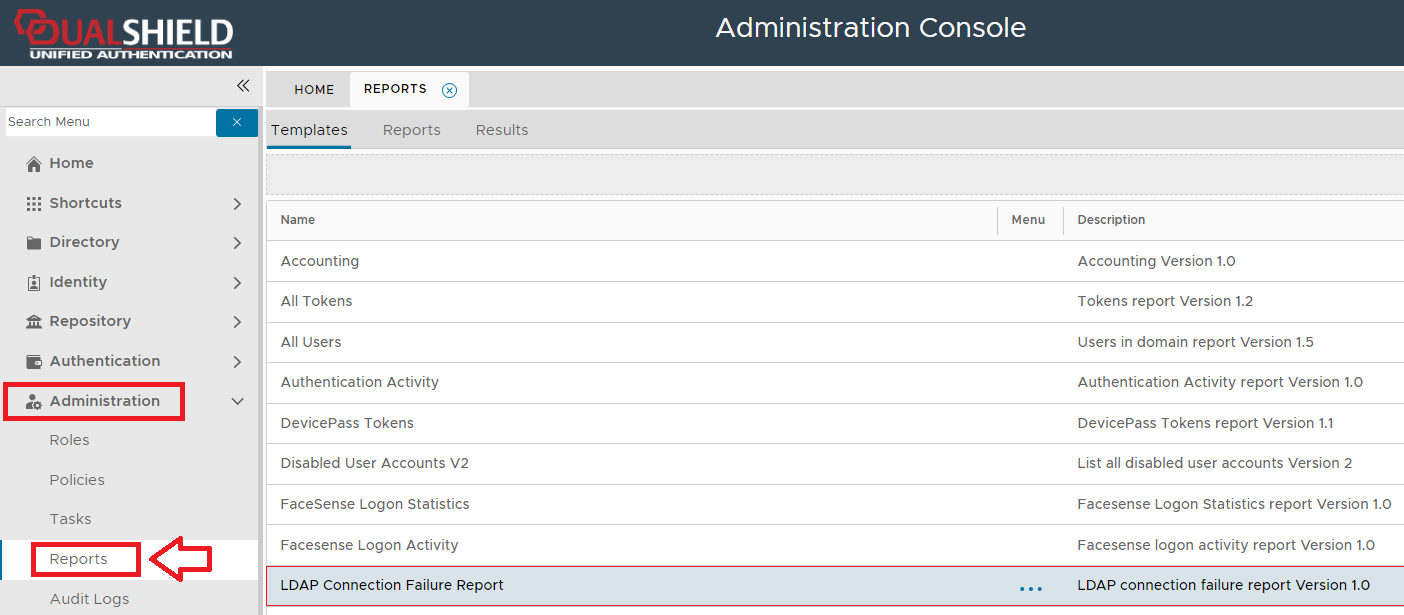Select the Authentication Activity template row
The width and height of the screenshot is (1404, 615).
coord(360,382)
